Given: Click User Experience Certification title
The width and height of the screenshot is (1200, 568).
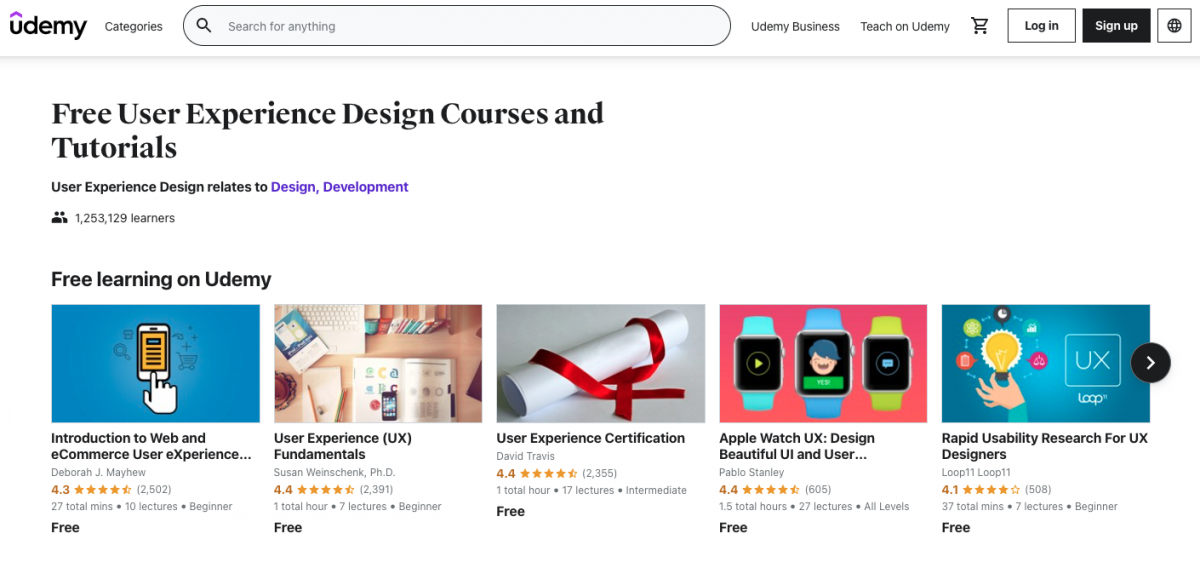Looking at the screenshot, I should coord(591,438).
